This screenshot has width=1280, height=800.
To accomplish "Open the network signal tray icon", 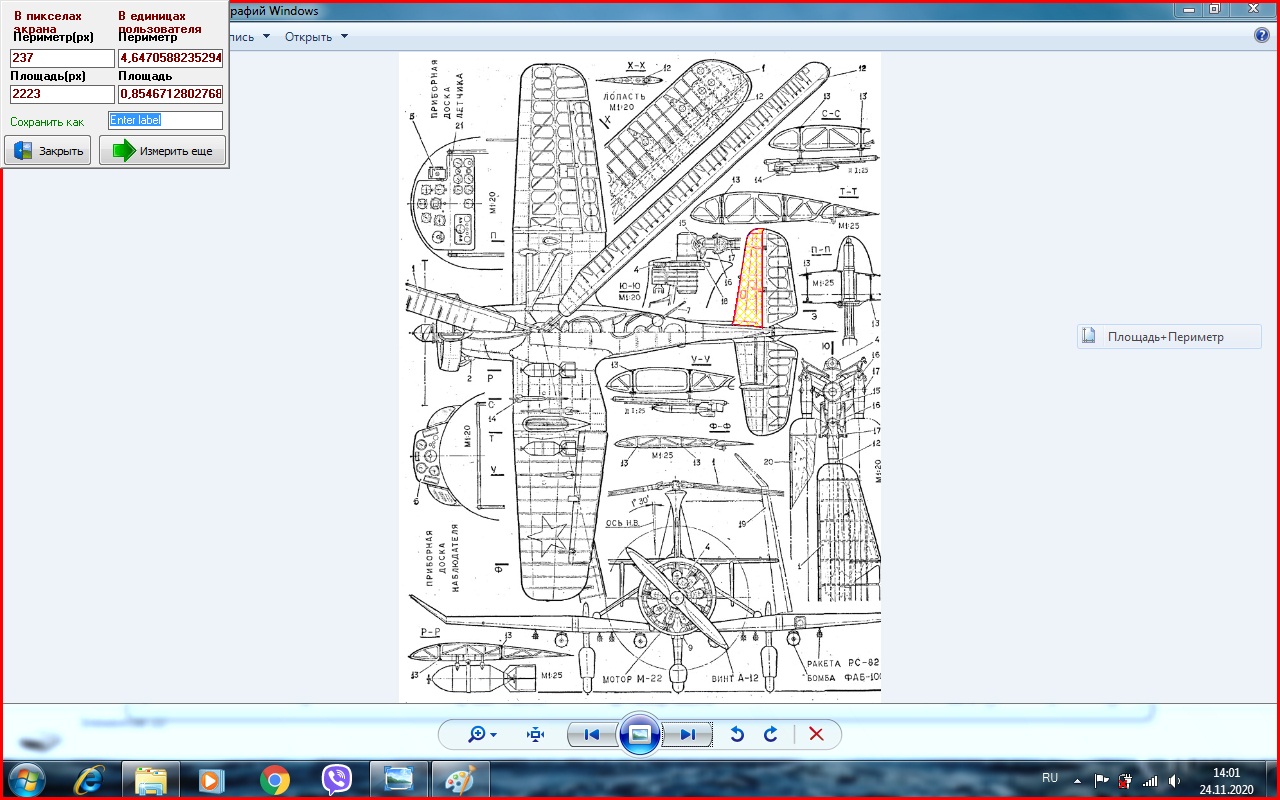I will point(1150,780).
